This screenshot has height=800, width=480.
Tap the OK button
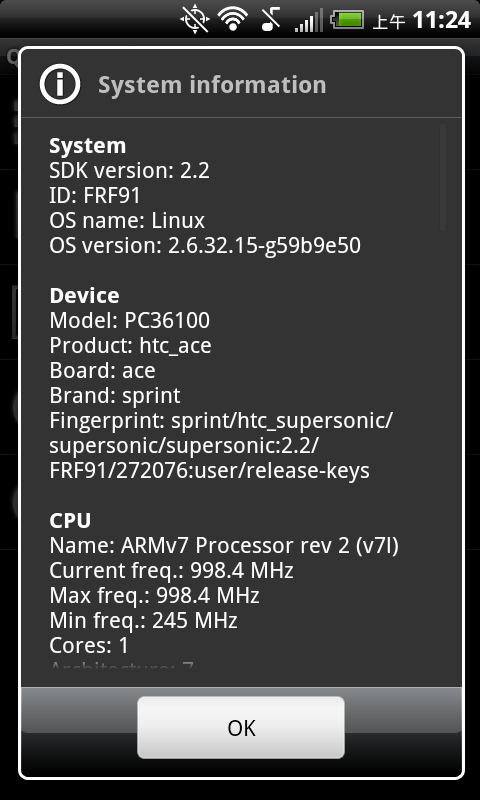(241, 728)
